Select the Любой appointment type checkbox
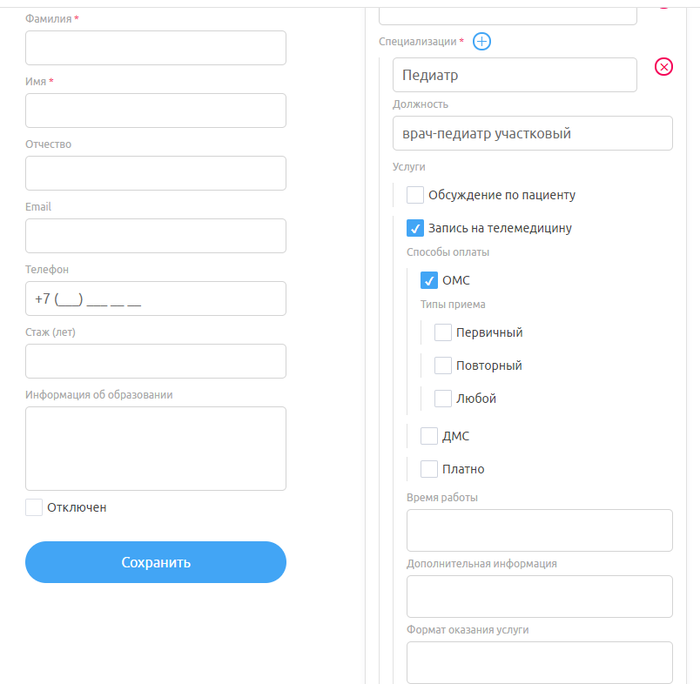Screen dimensions: 700x684 [443, 399]
